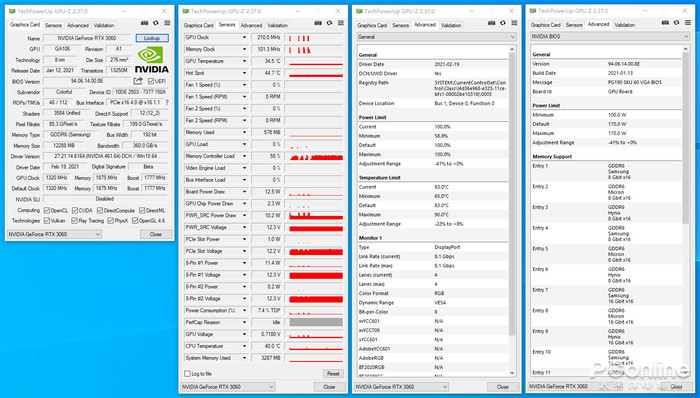Click scrollbar in NVIDIA BIOS list
700x398 pixels.
point(686,137)
